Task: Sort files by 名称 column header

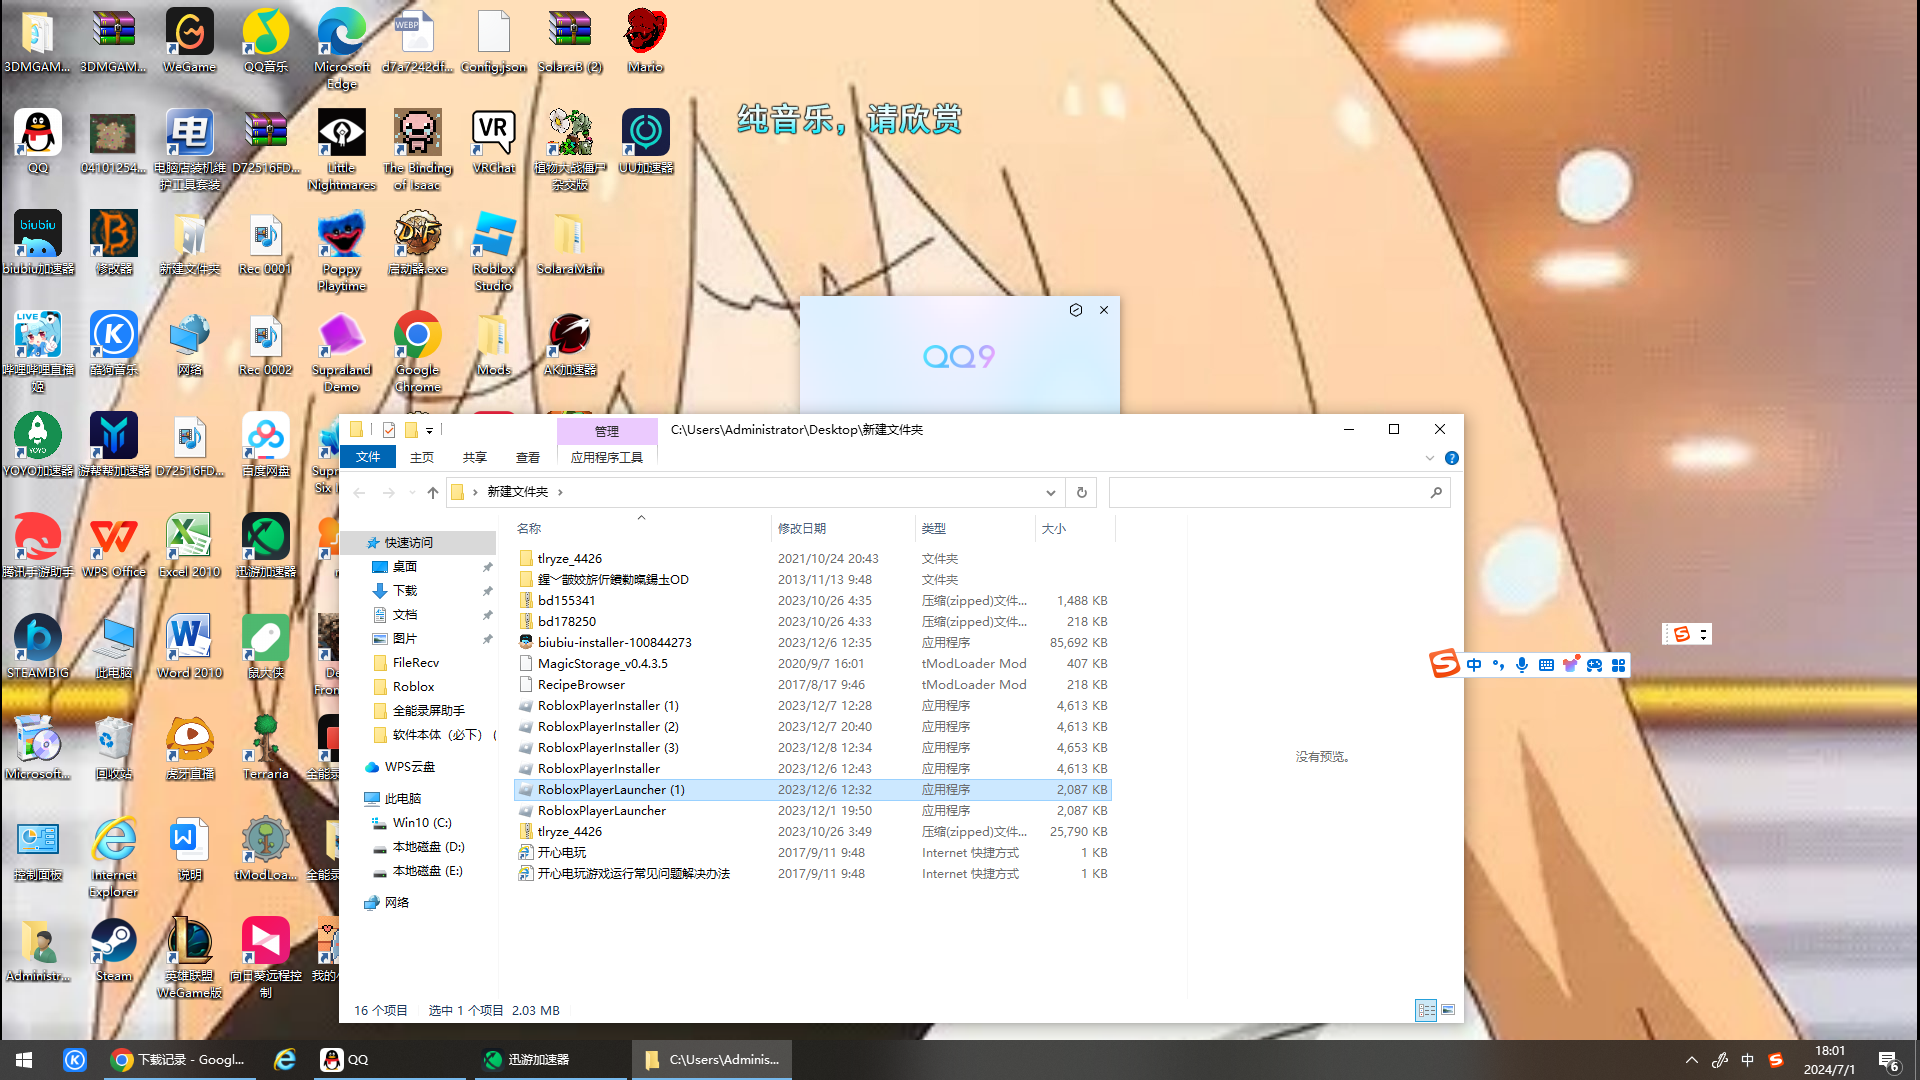Action: [641, 528]
